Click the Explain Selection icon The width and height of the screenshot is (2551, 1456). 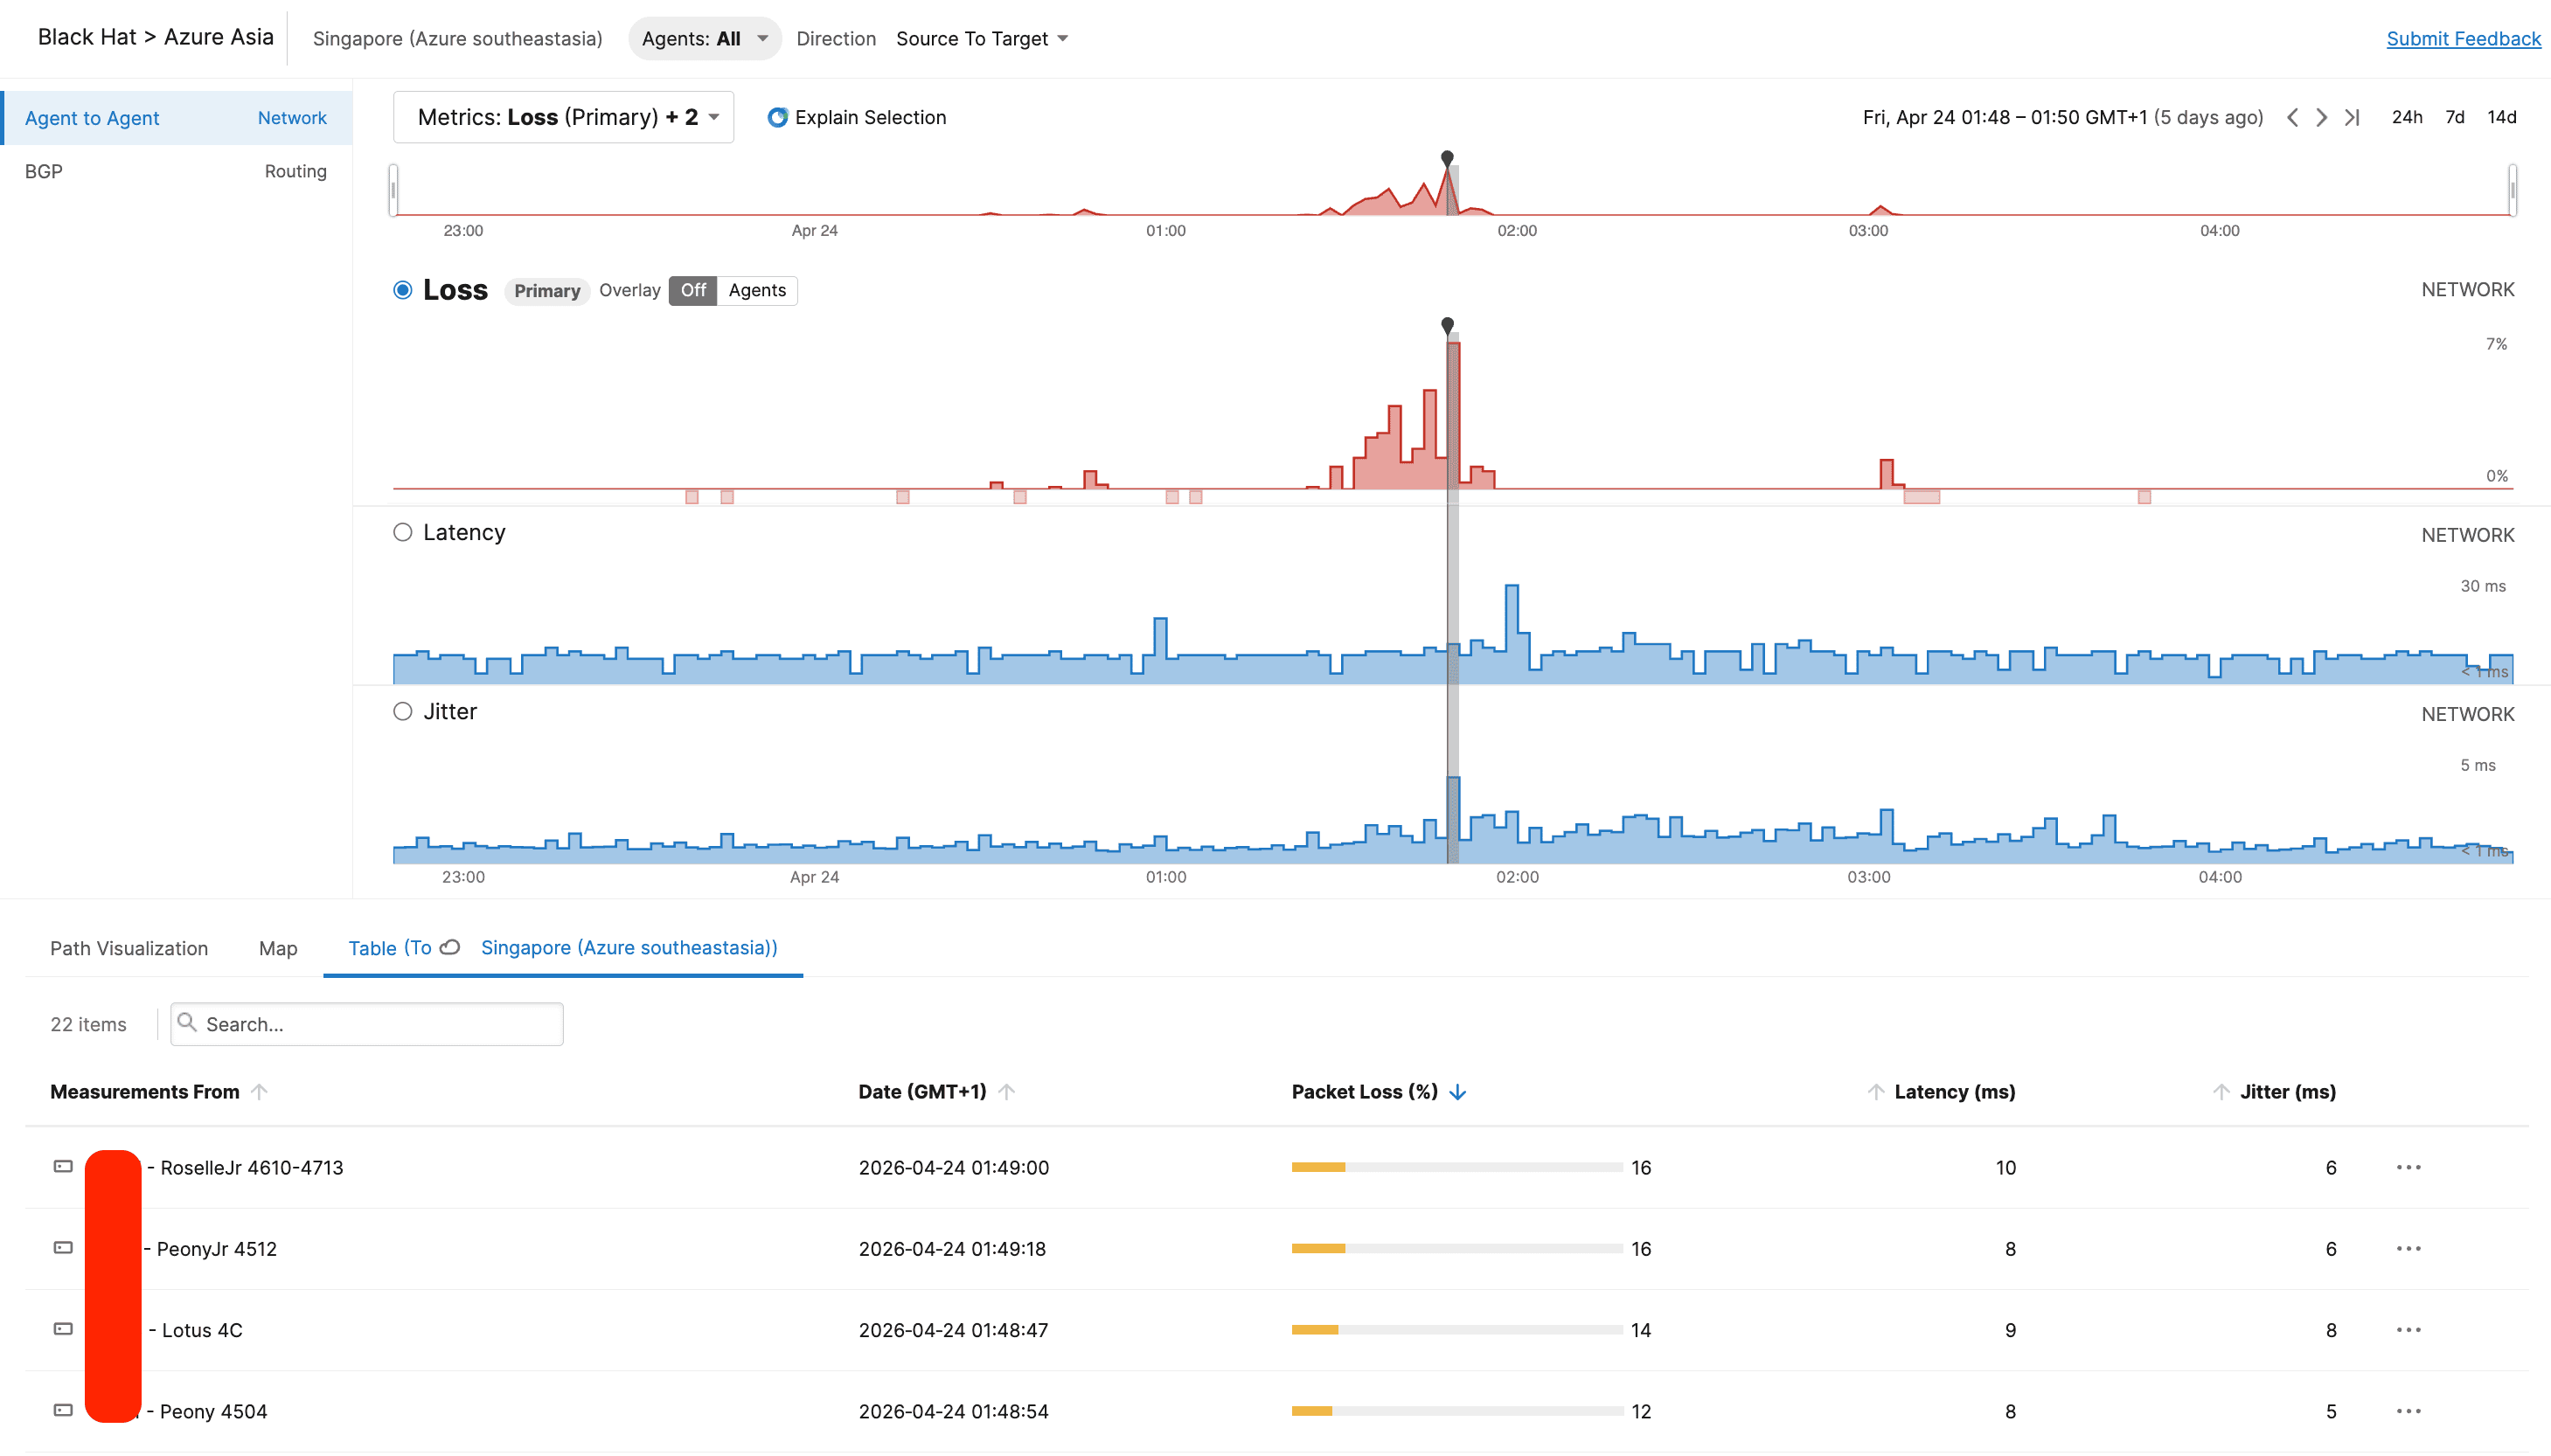(x=777, y=118)
